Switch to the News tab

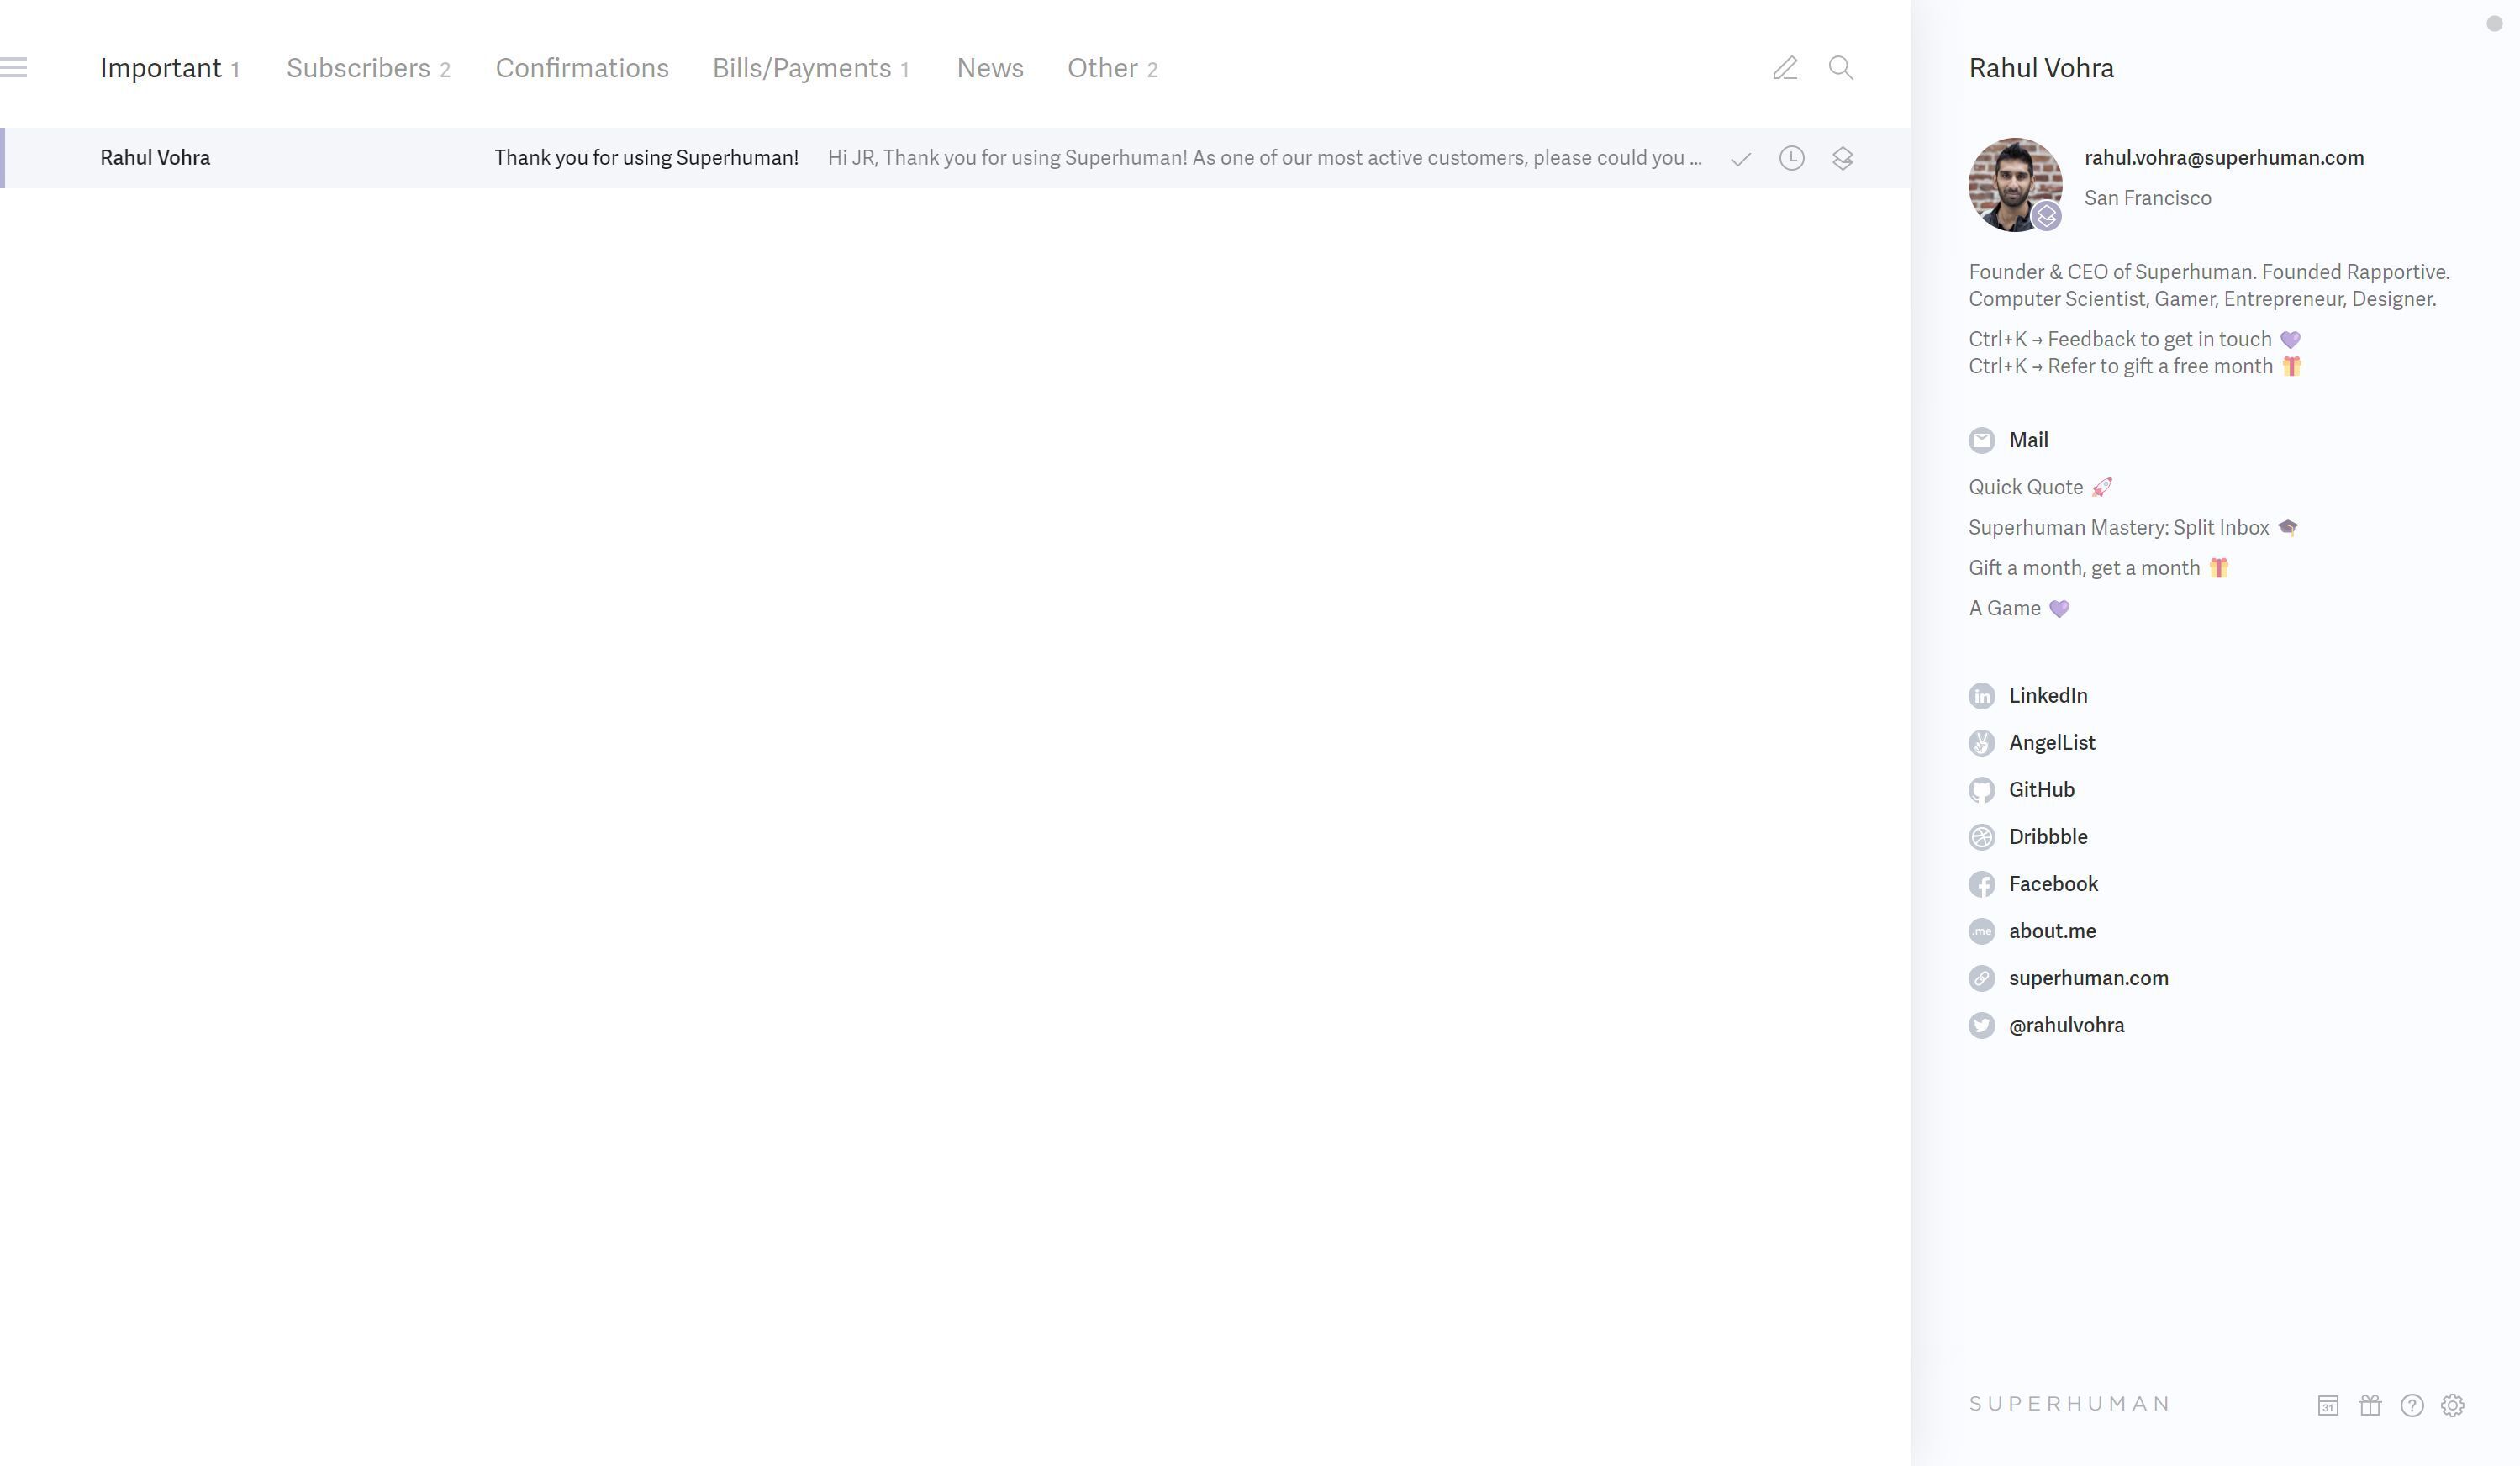point(990,68)
